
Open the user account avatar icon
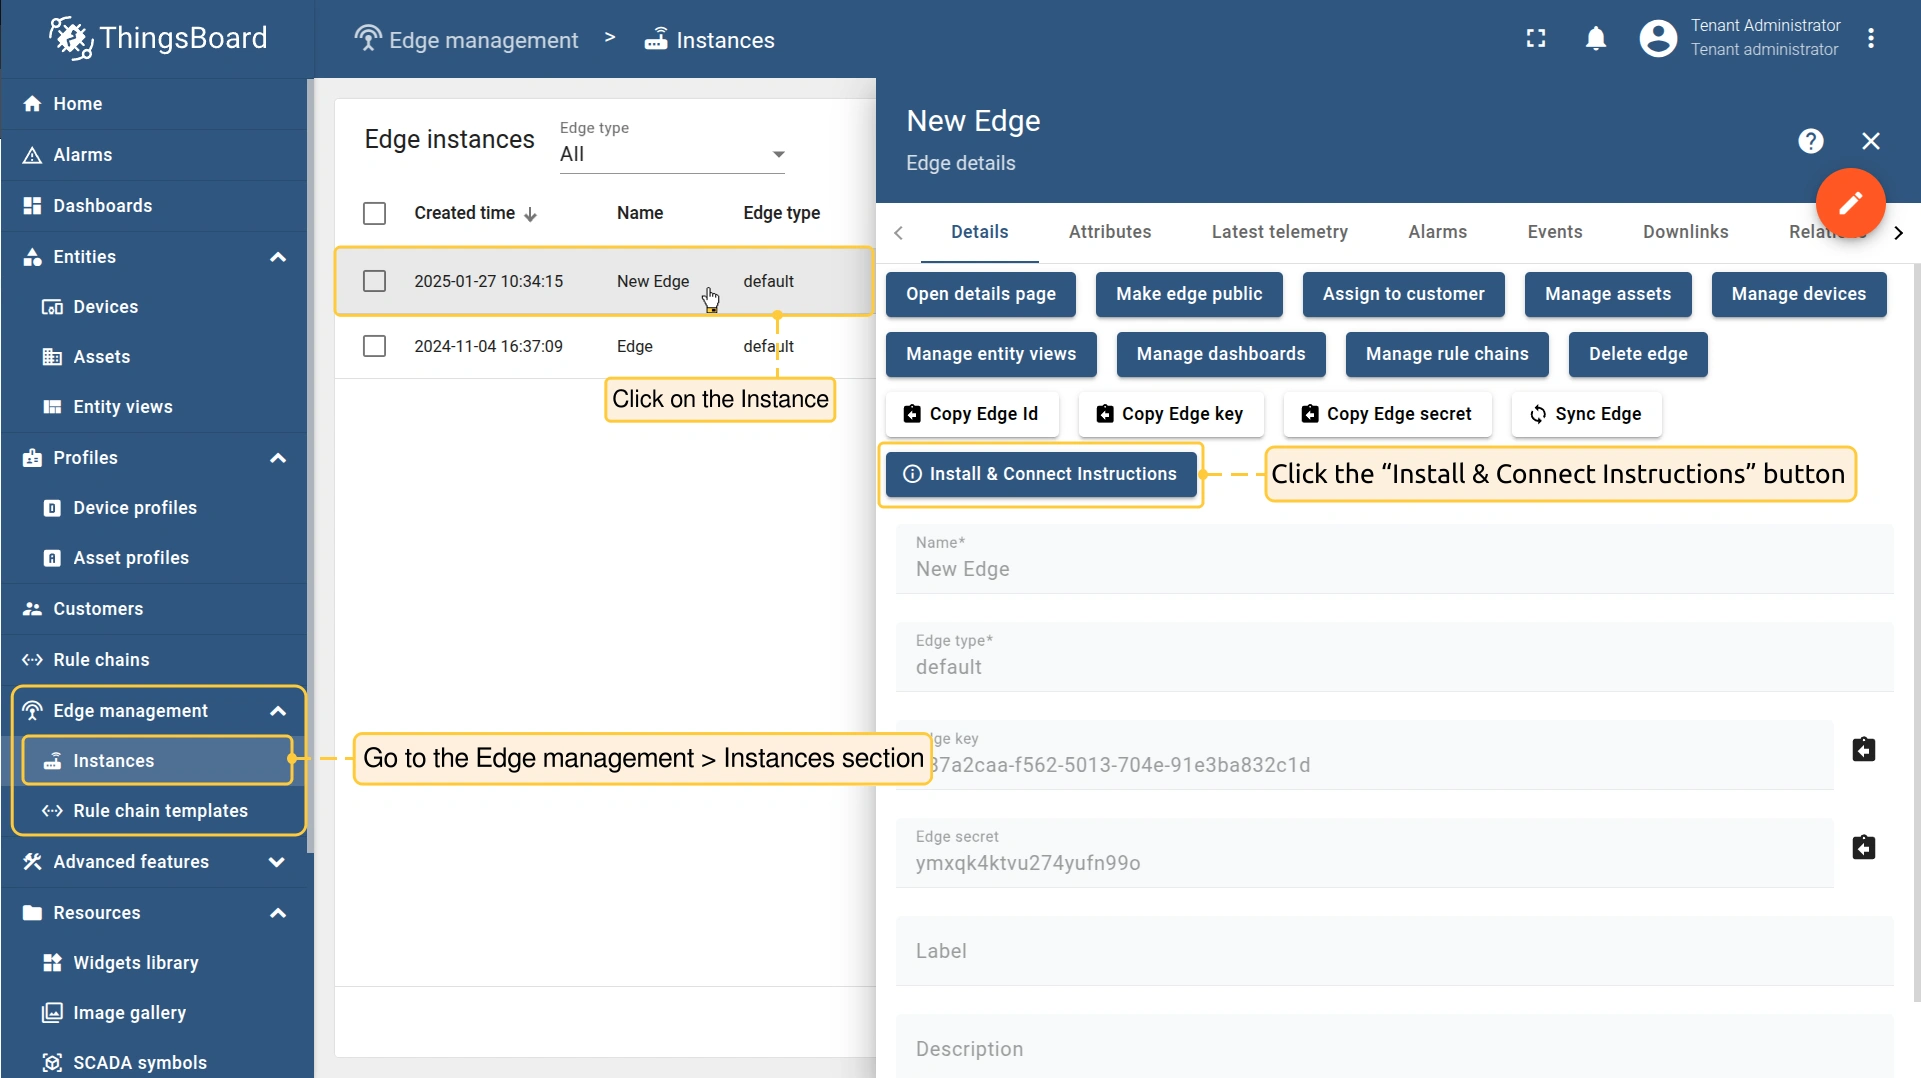[x=1658, y=39]
